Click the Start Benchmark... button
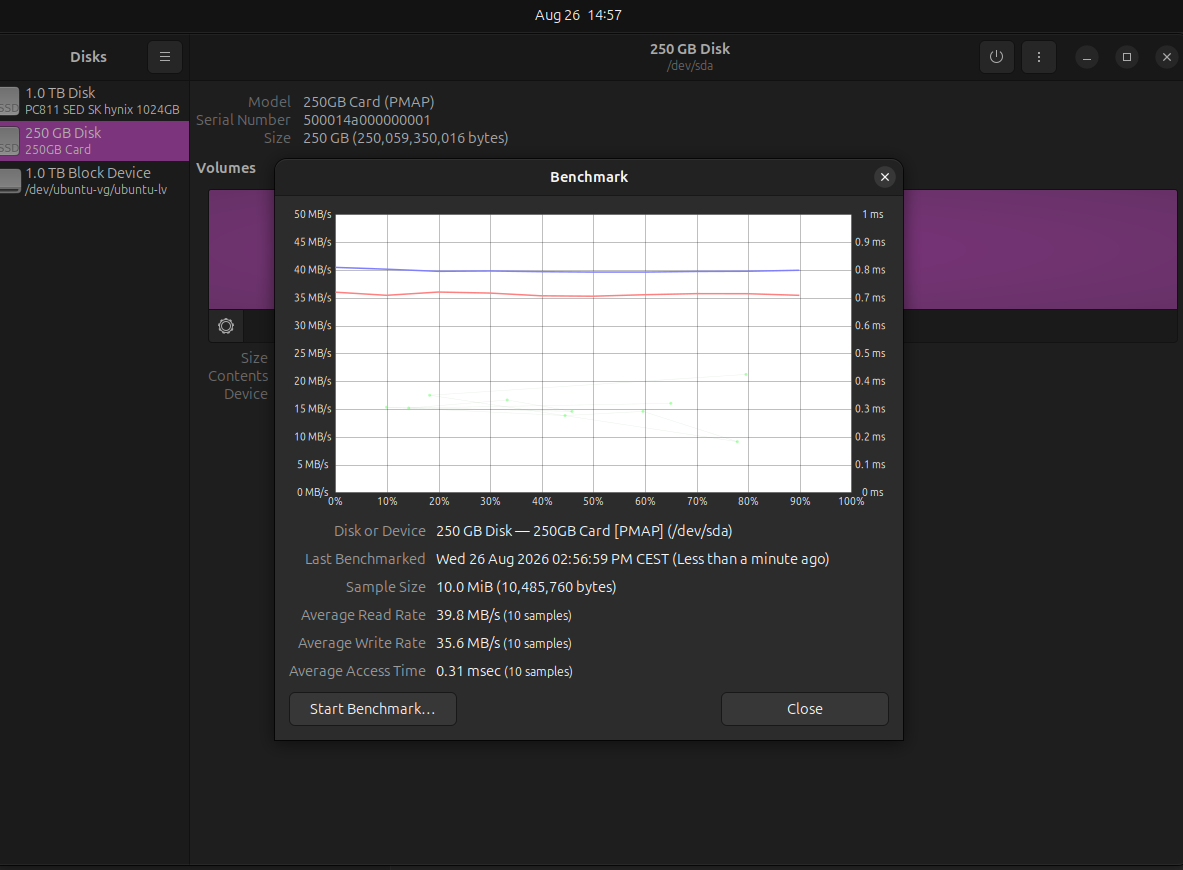1183x870 pixels. pos(373,709)
